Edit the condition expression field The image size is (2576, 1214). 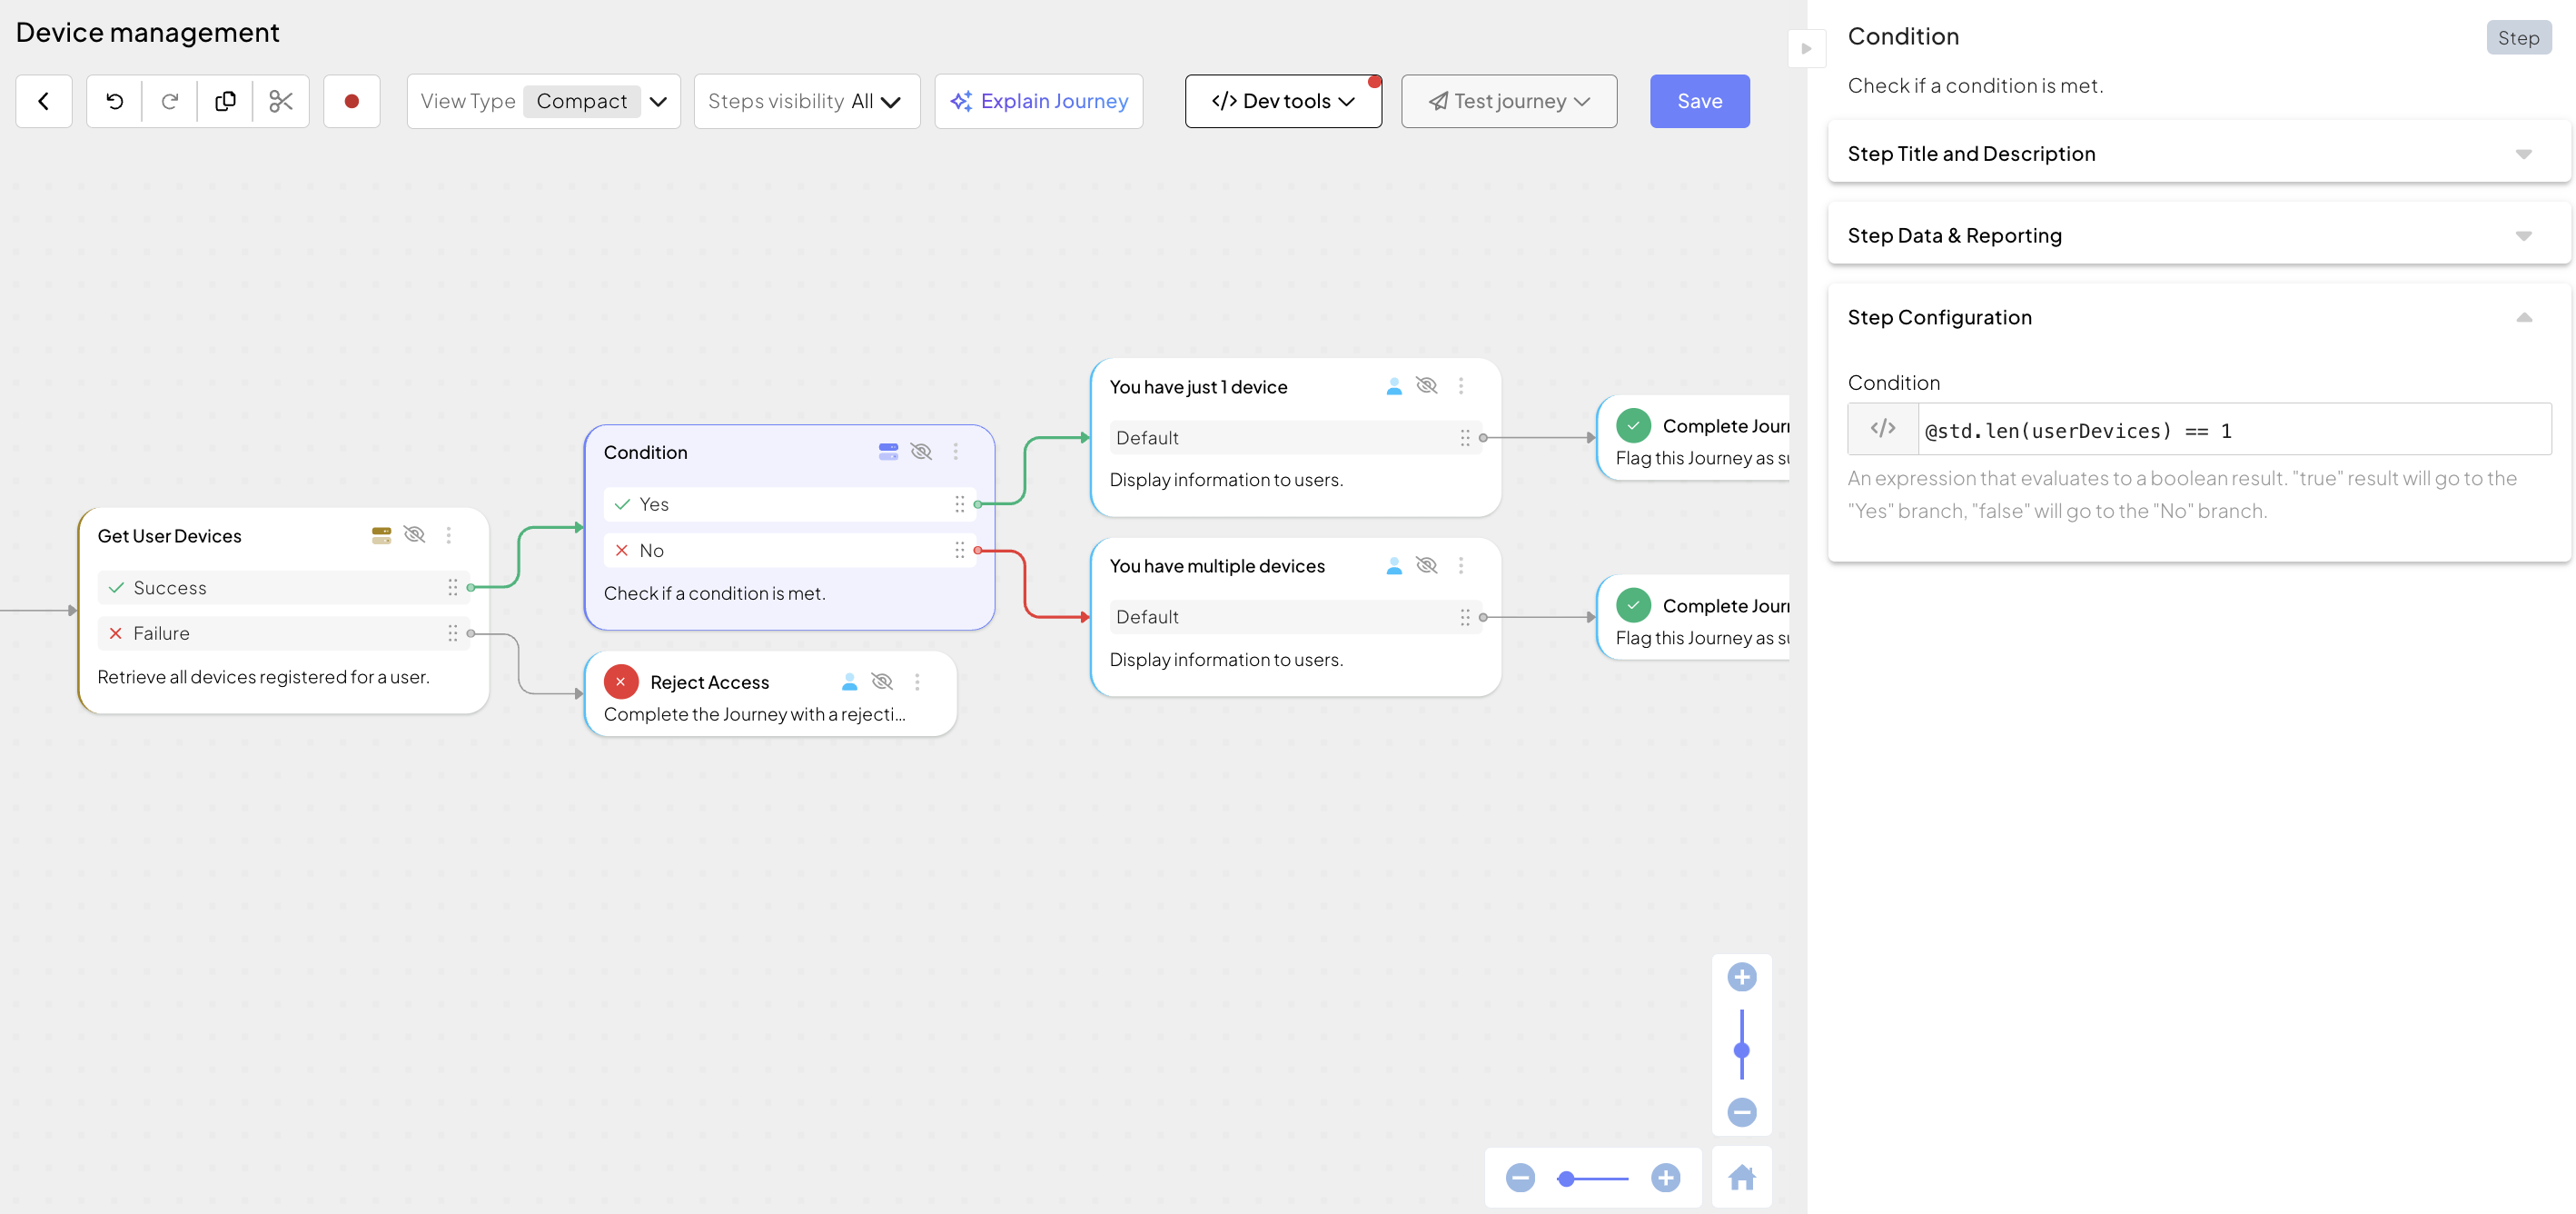(2234, 430)
